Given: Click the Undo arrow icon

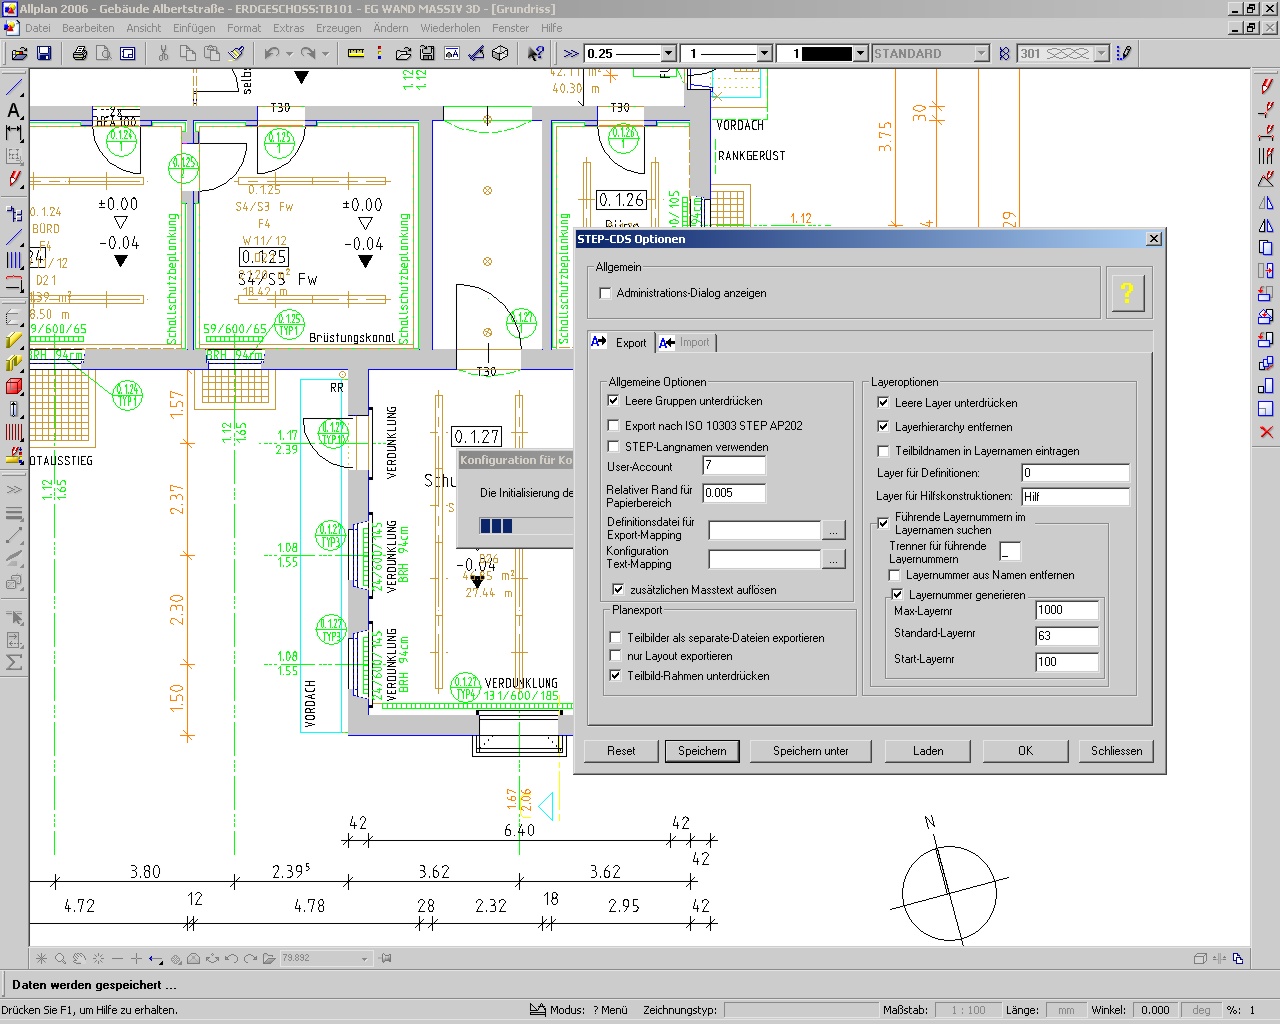Looking at the screenshot, I should (x=272, y=53).
